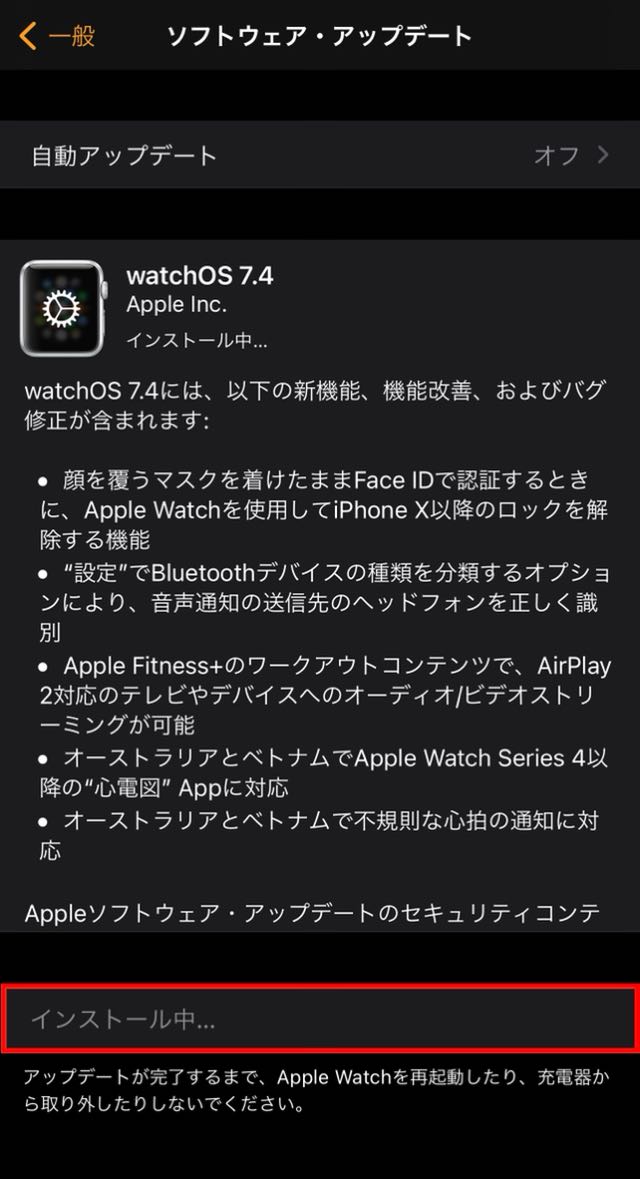Go back to 一般 settings
Image resolution: width=640 pixels, height=1179 pixels.
click(x=57, y=35)
